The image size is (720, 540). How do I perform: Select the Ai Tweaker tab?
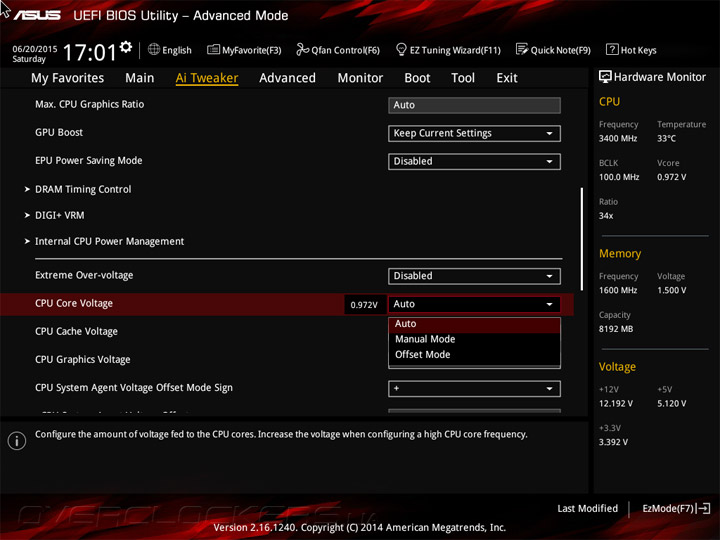click(x=207, y=78)
